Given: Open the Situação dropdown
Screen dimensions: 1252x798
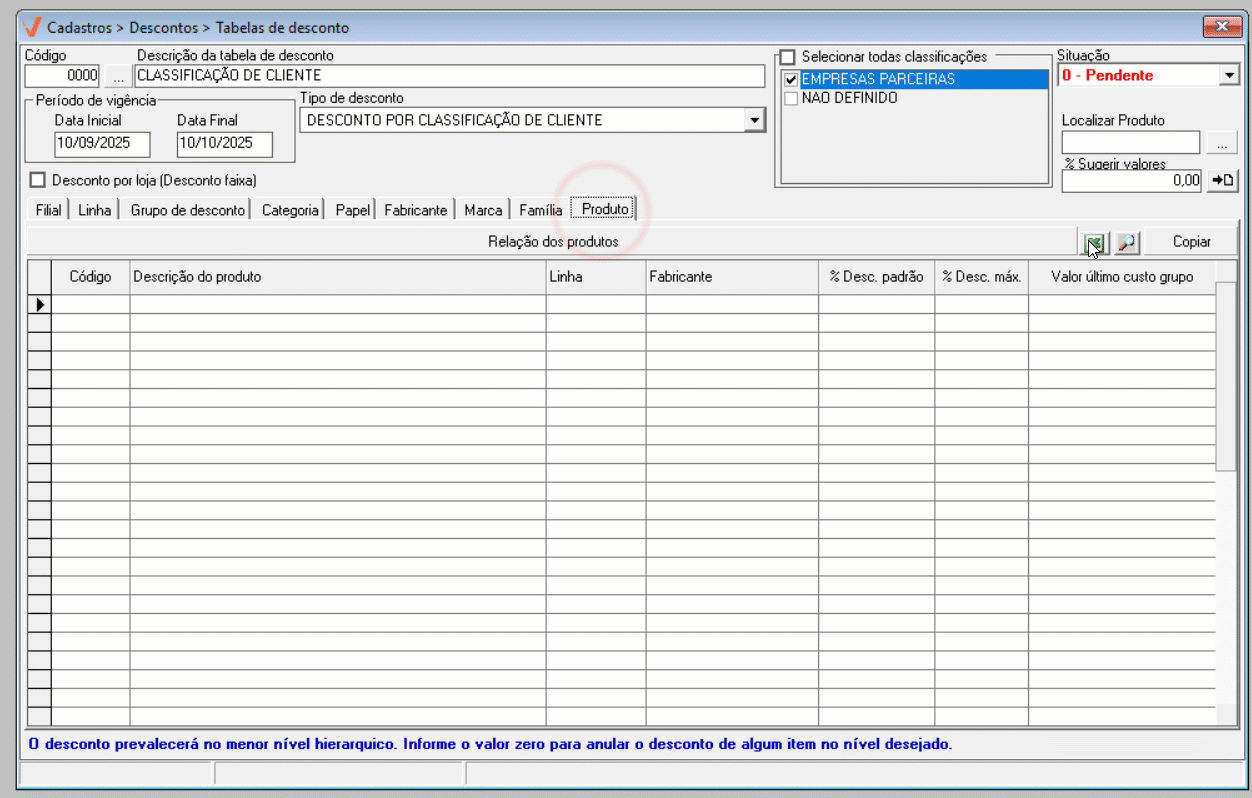Looking at the screenshot, I should pos(1229,76).
